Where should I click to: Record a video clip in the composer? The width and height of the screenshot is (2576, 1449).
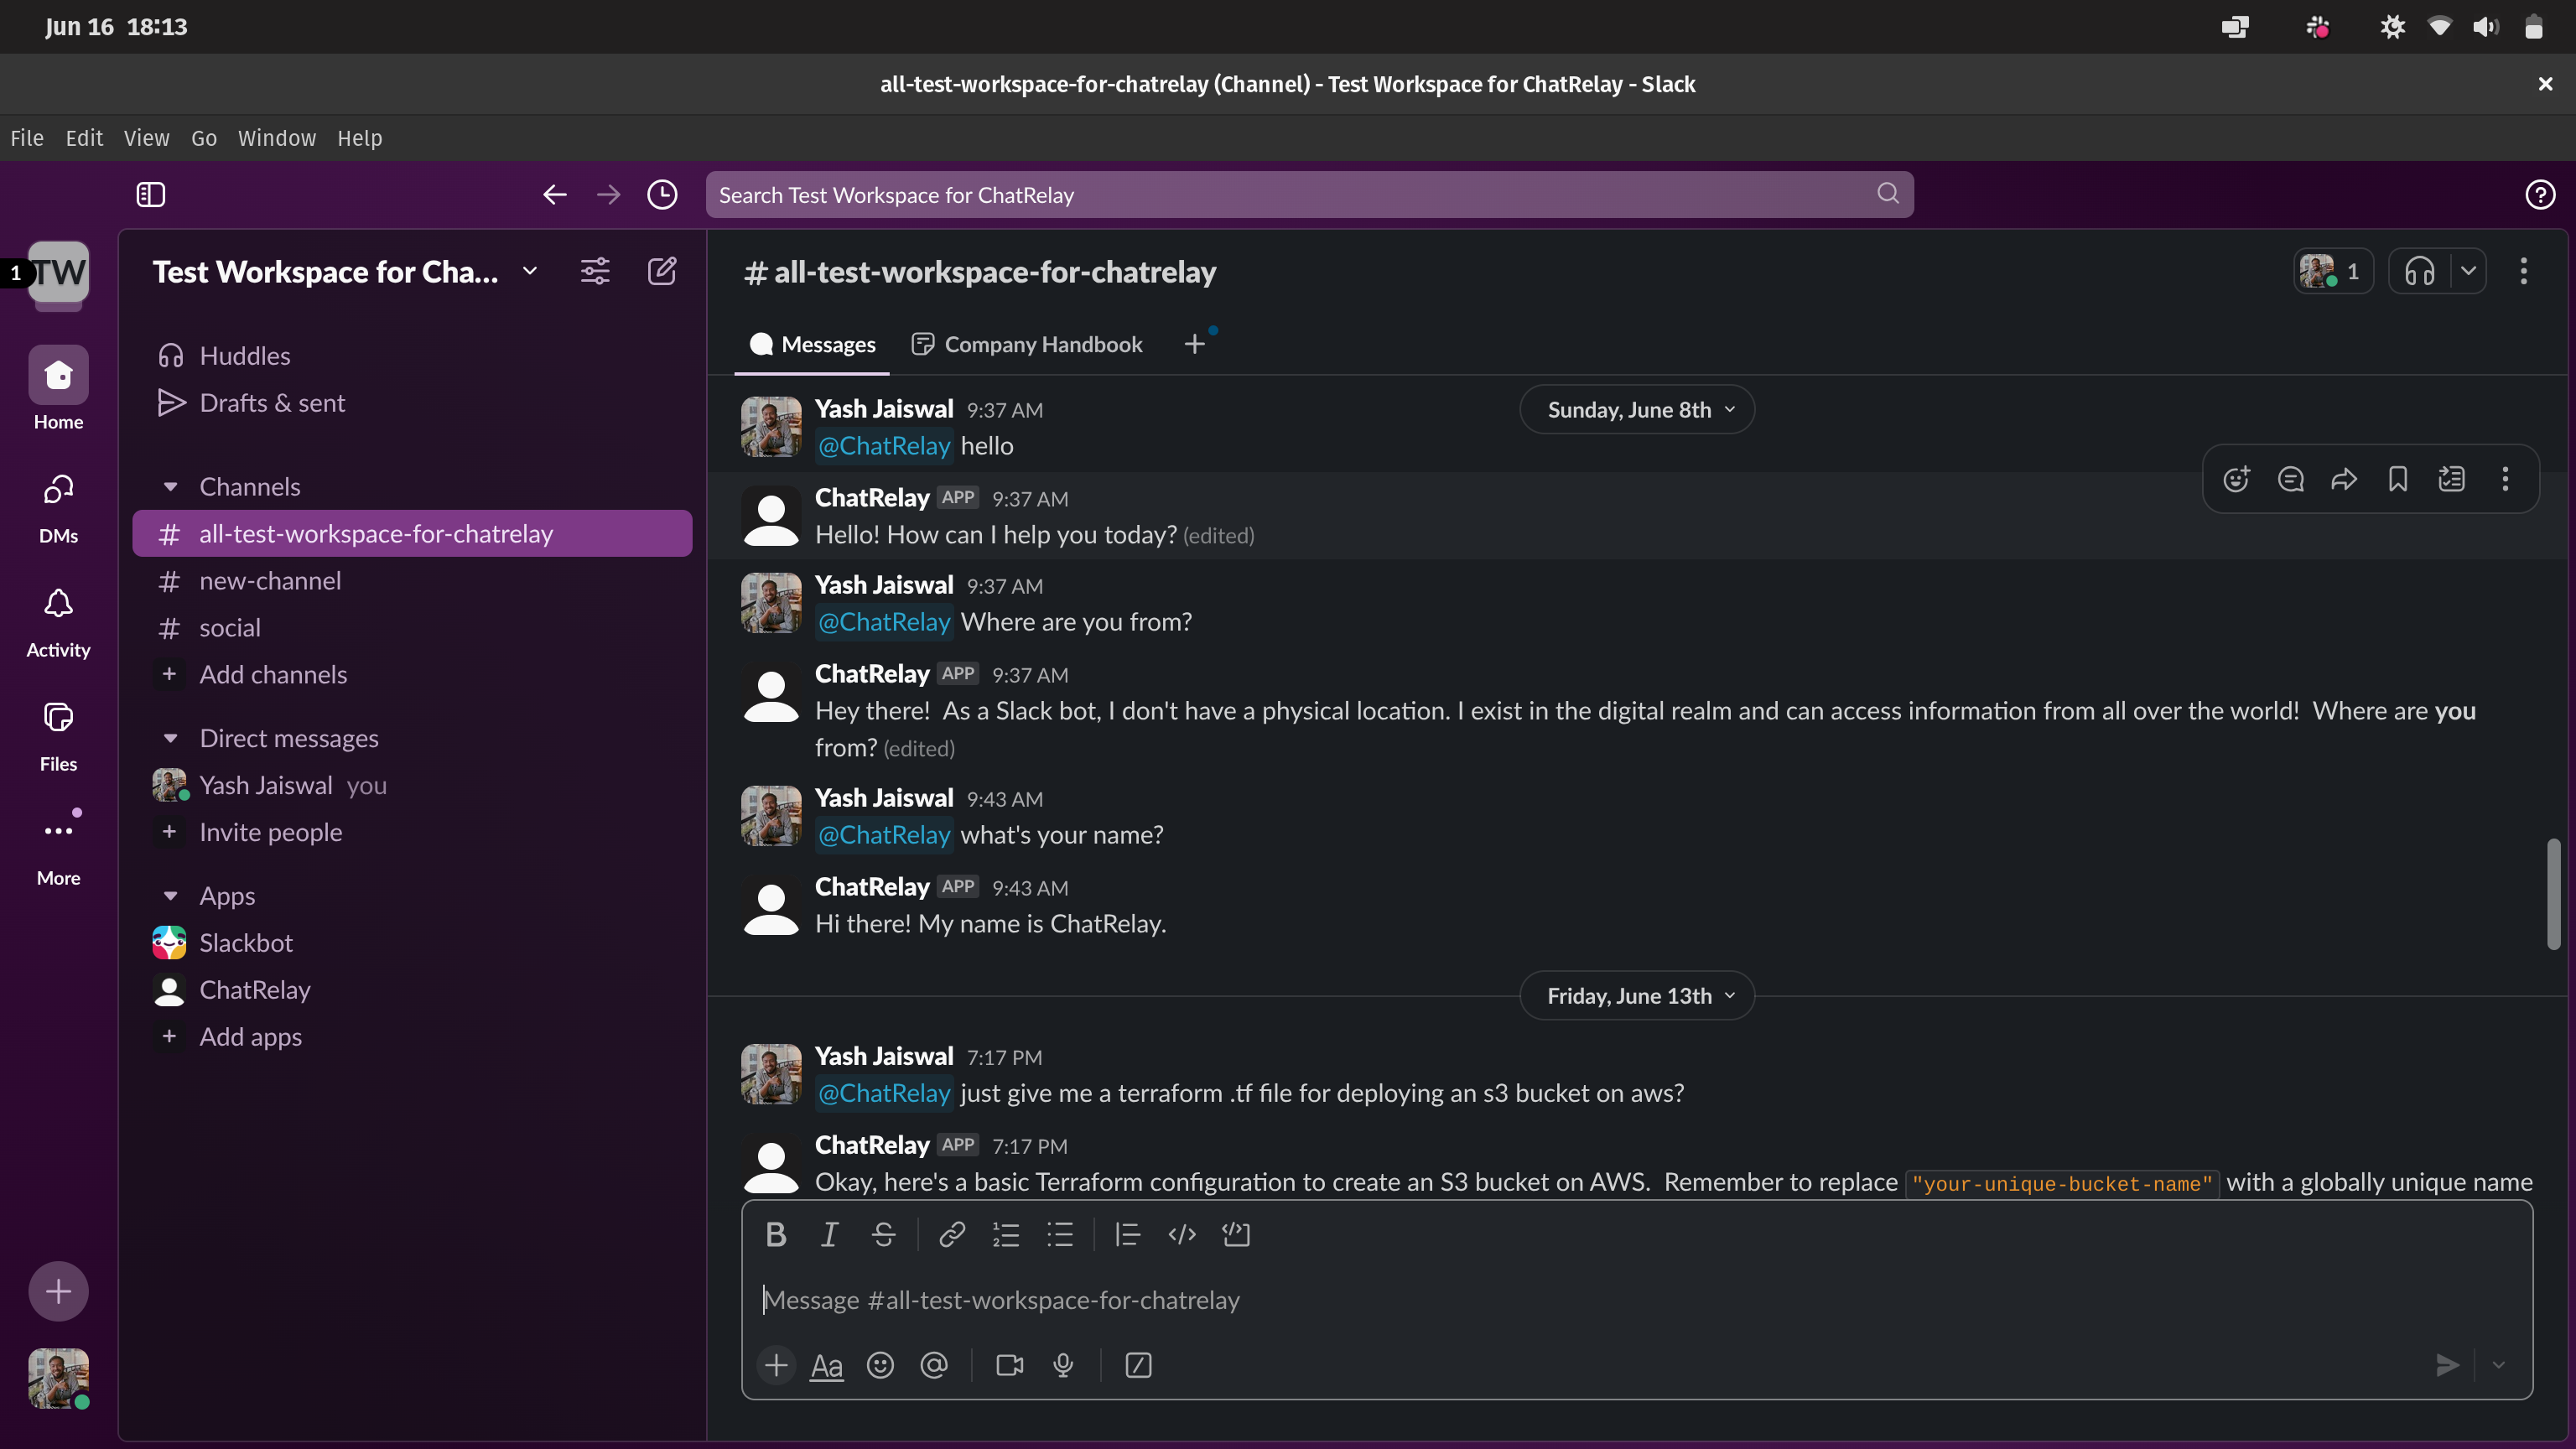pyautogui.click(x=1008, y=1365)
